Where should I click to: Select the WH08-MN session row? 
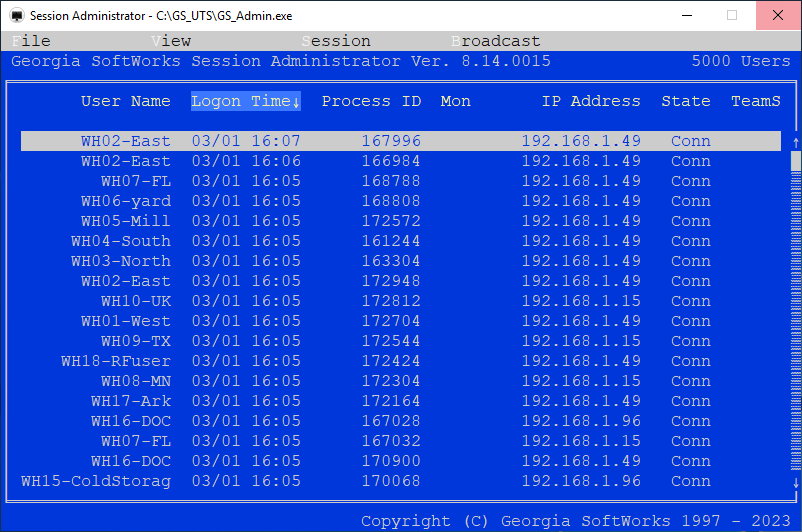click(x=401, y=381)
